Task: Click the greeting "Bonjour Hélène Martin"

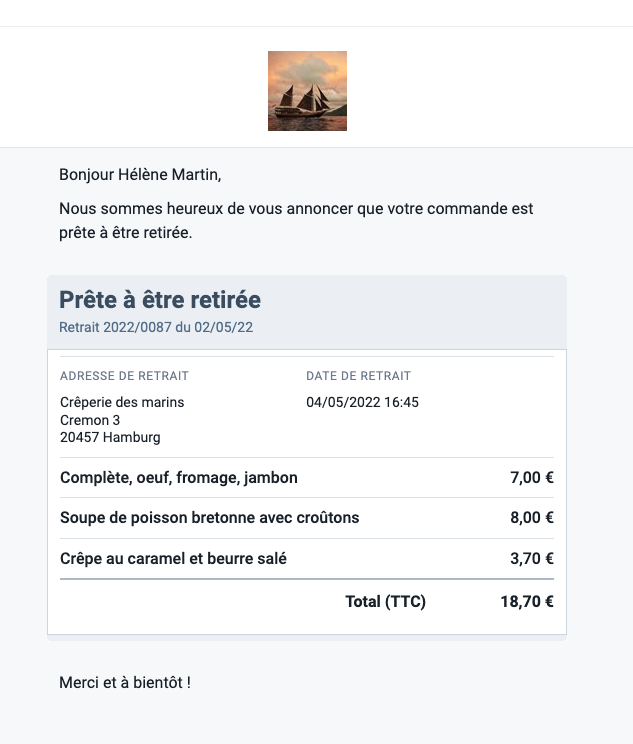Action: pyautogui.click(x=140, y=175)
